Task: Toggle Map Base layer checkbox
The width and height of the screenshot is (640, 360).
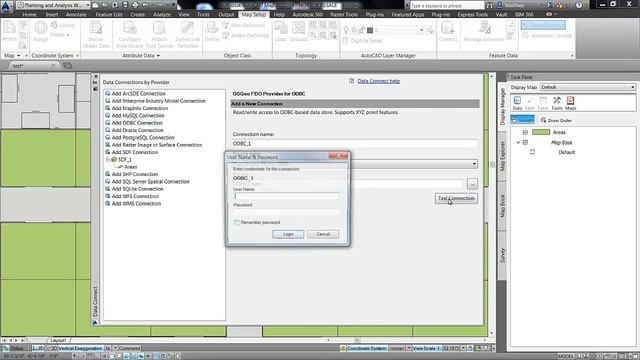Action: pos(525,142)
